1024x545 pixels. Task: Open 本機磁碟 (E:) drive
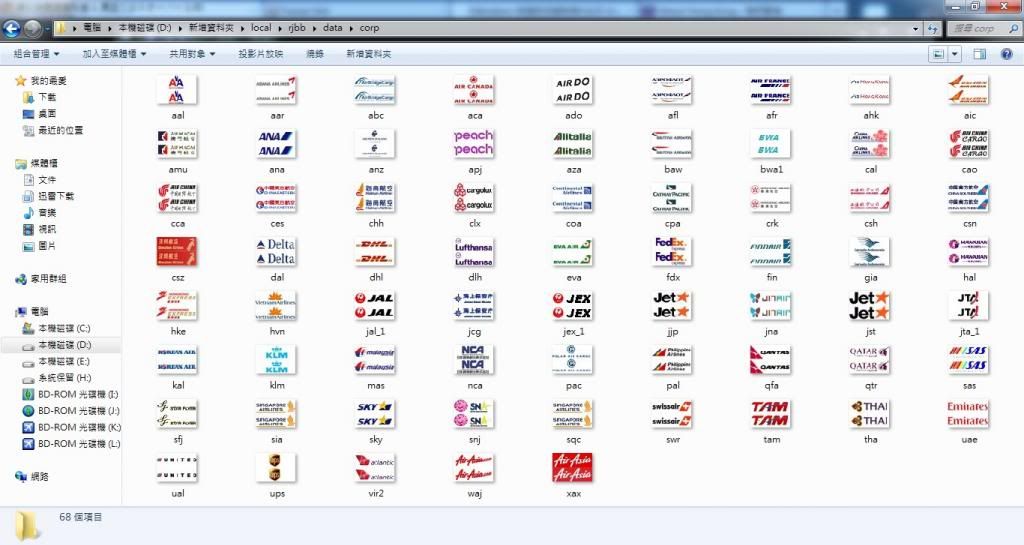57,361
